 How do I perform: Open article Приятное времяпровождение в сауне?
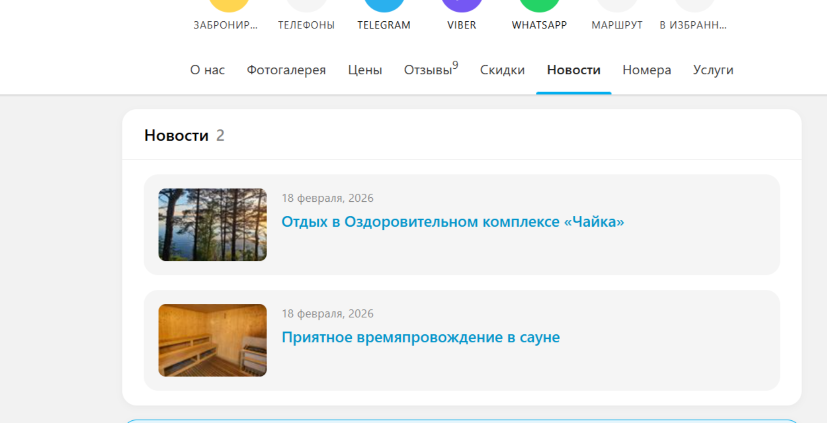[x=420, y=337]
